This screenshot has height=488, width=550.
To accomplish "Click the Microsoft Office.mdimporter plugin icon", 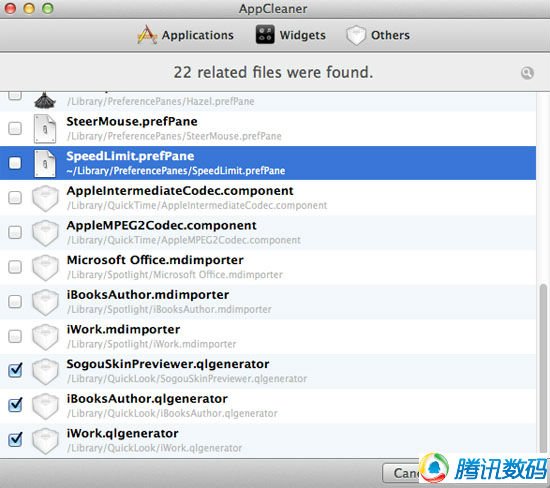I will [x=45, y=268].
